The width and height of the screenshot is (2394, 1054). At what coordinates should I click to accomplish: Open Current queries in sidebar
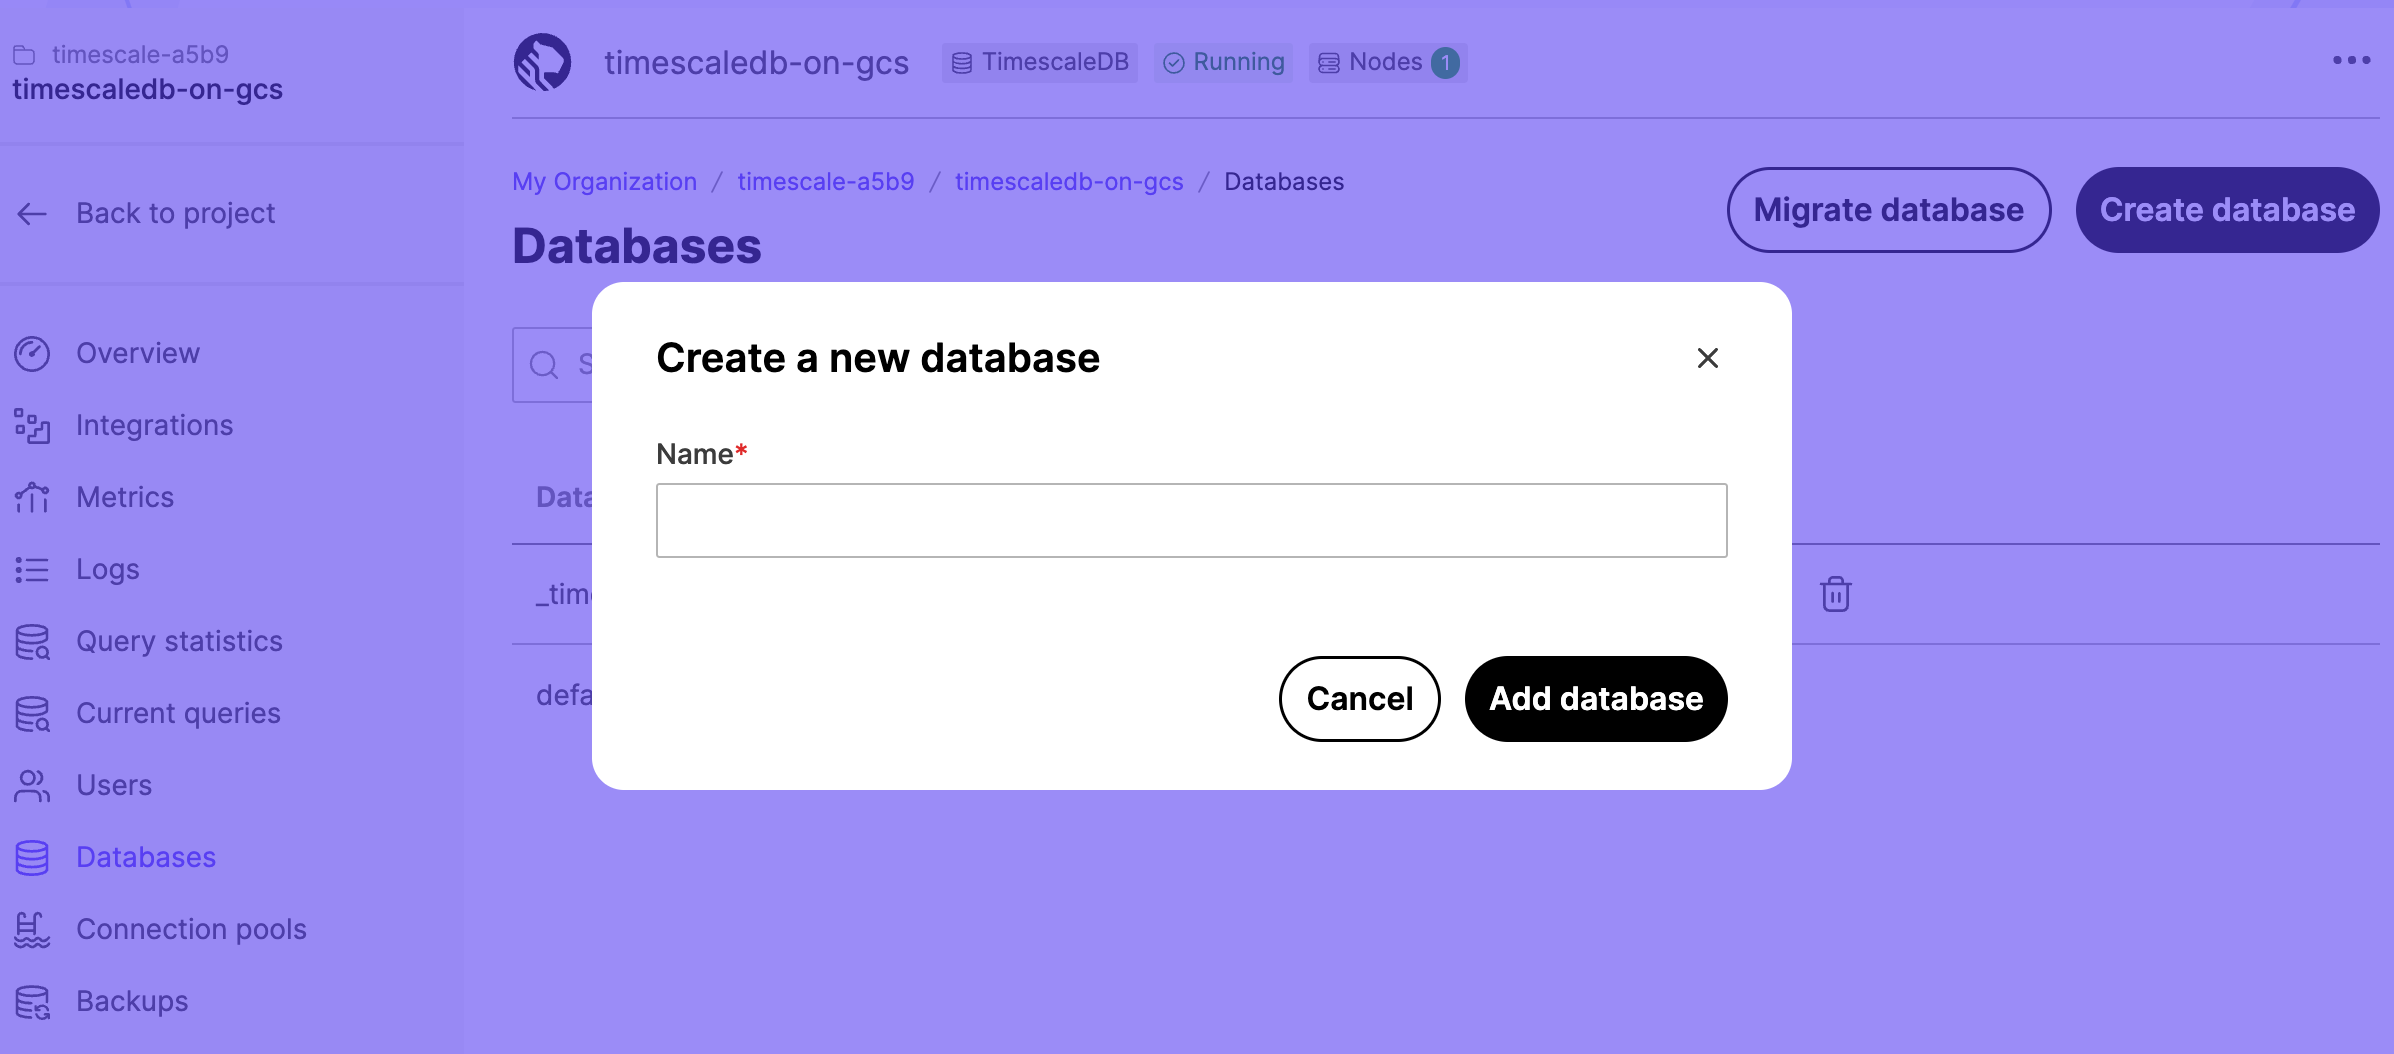click(178, 713)
